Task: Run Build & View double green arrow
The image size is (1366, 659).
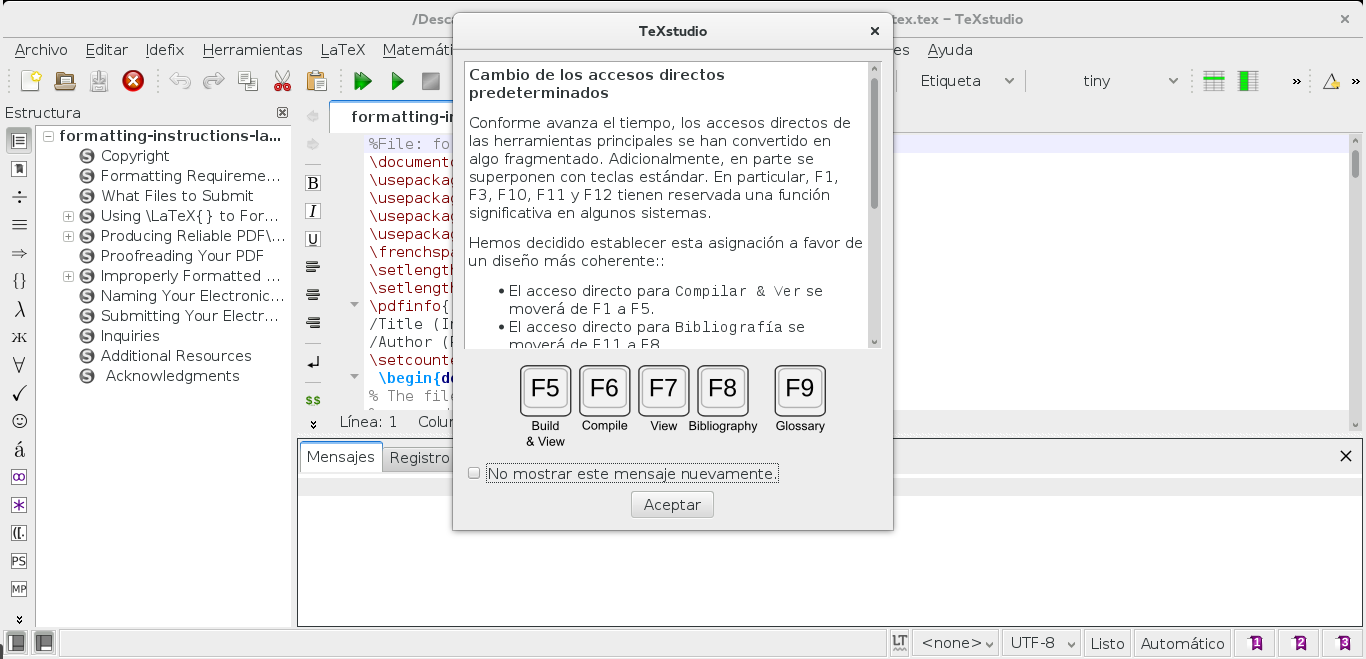Action: [363, 81]
